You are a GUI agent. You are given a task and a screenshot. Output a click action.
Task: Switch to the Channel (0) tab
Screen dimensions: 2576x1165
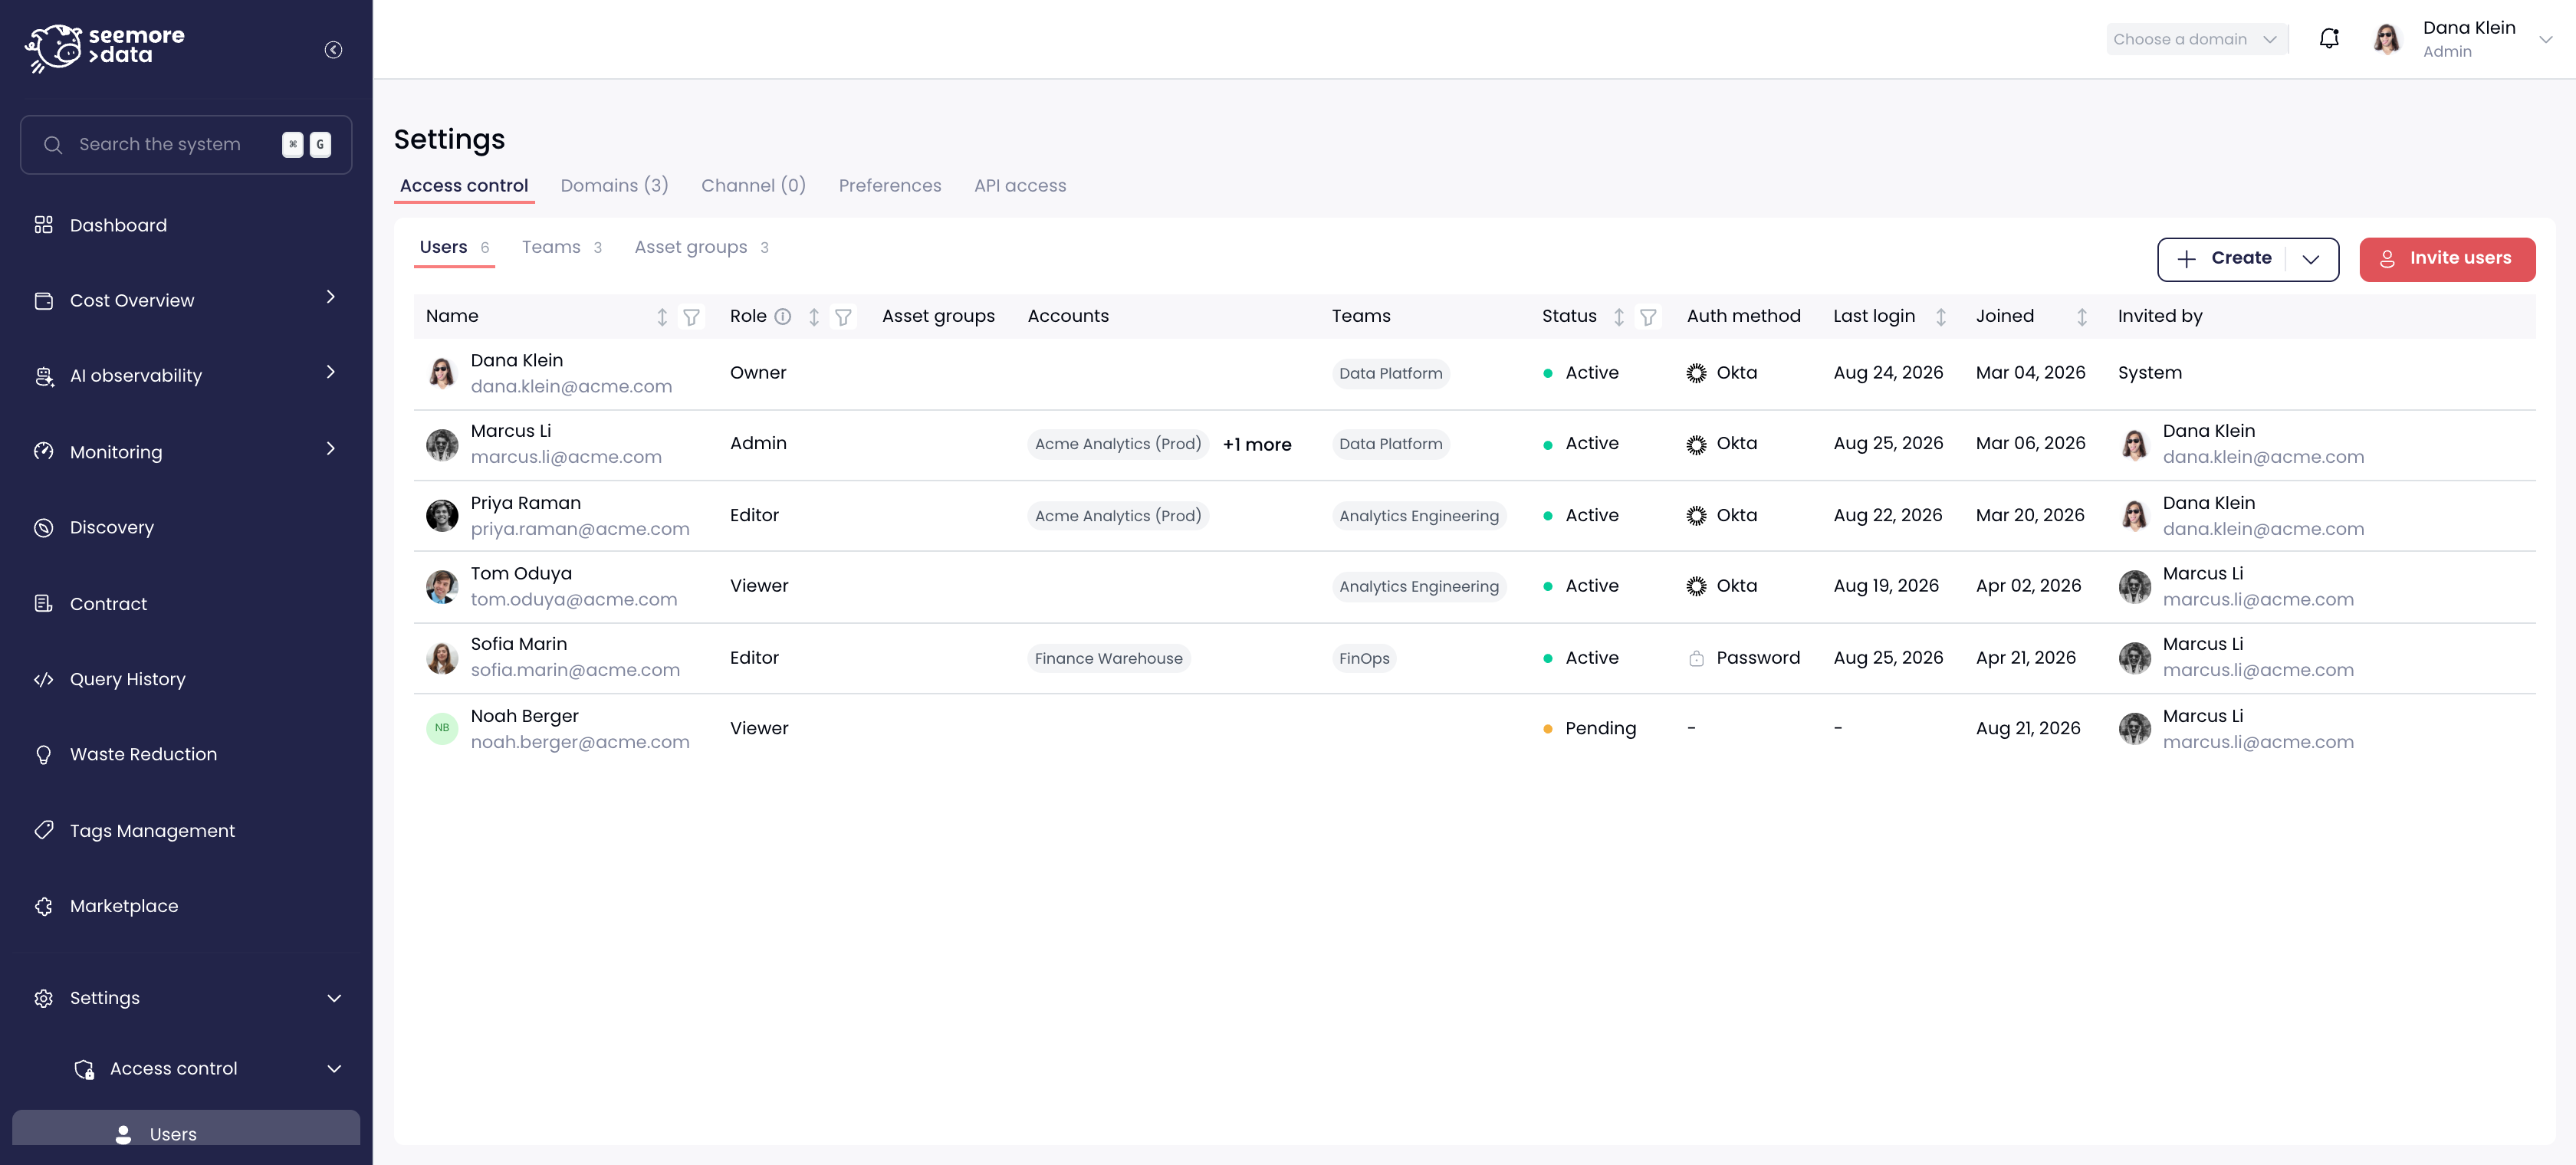tap(753, 186)
